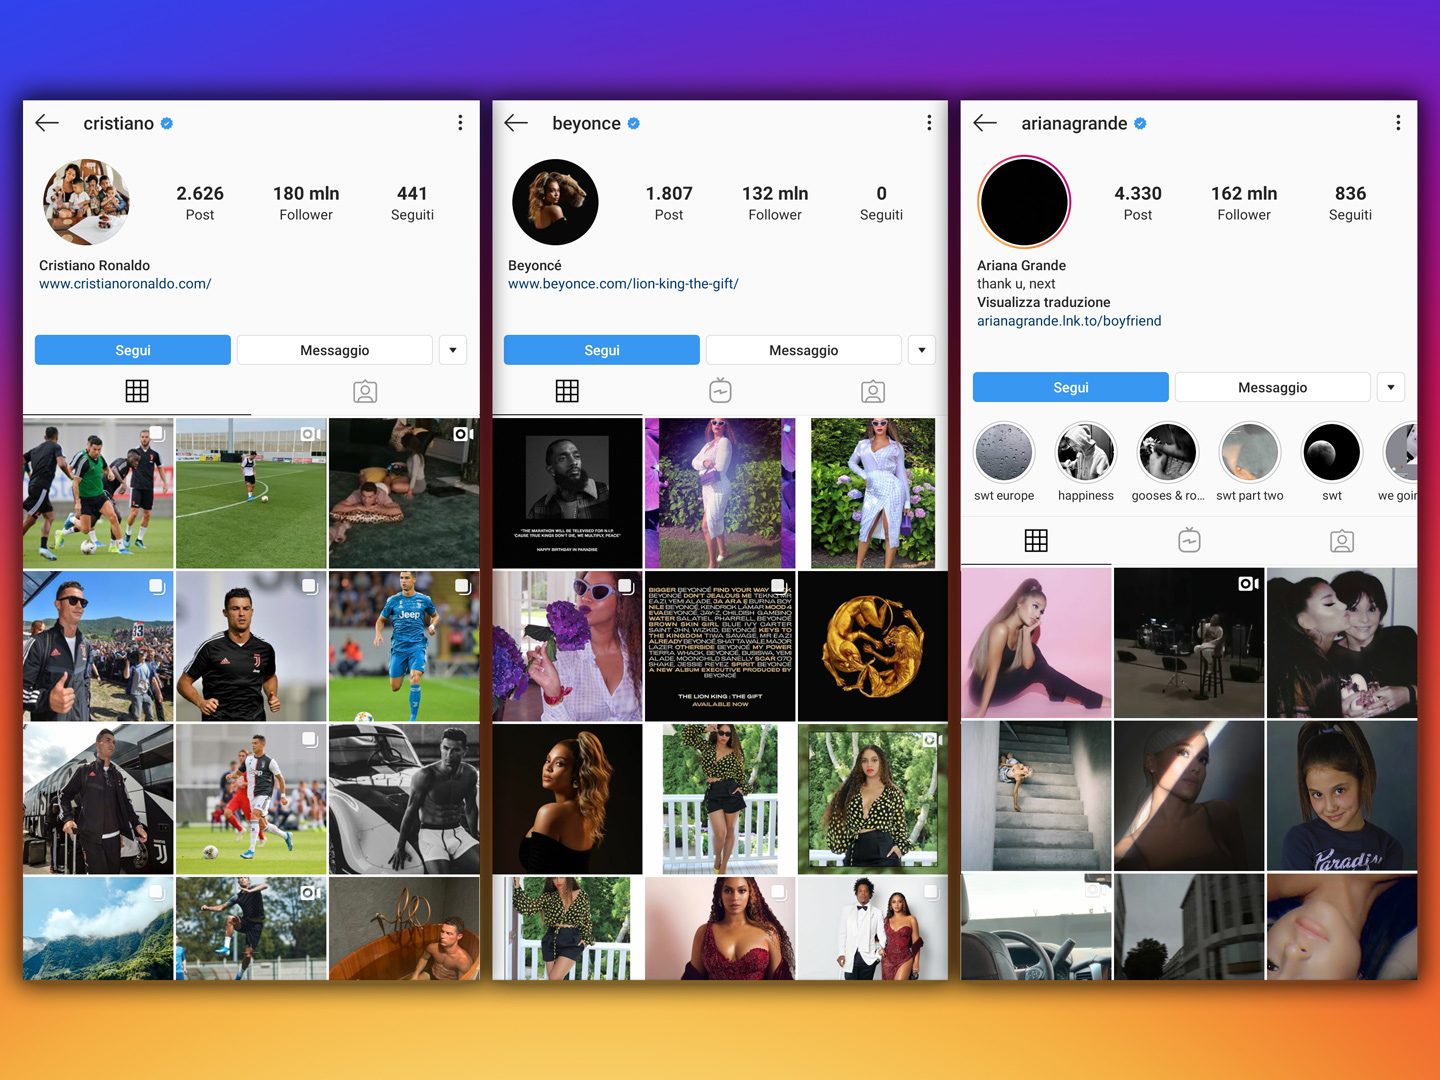
Task: Click Visualizza traduzione in Ariana bio
Action: pyautogui.click(x=1044, y=302)
